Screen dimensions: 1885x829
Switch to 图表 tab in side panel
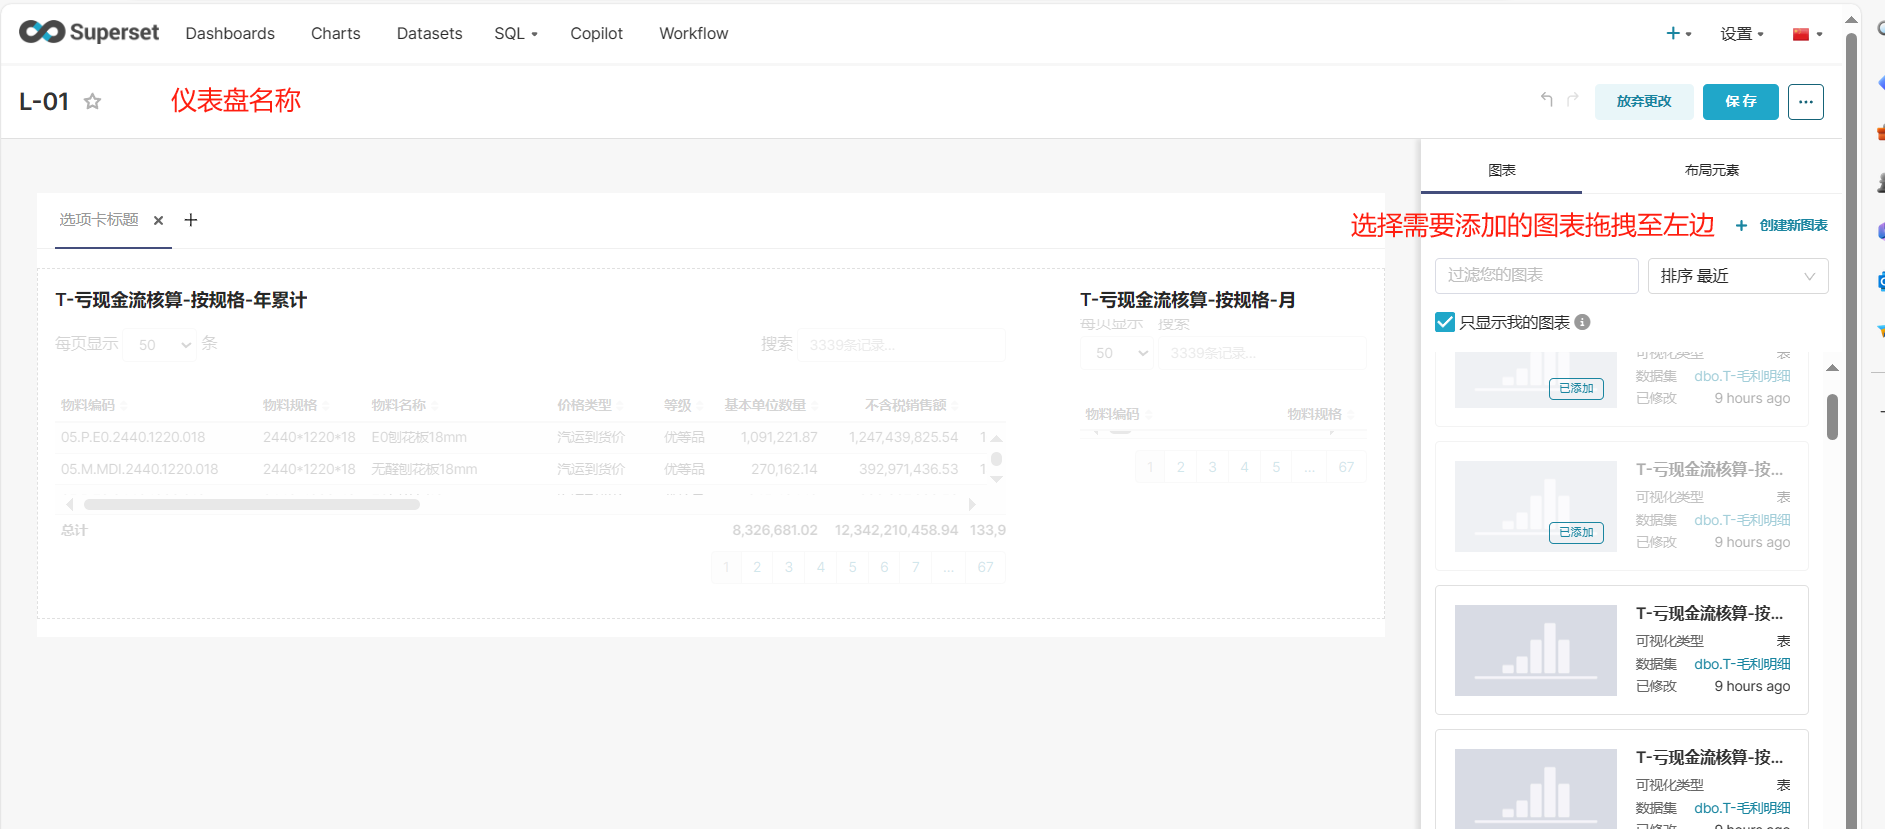click(x=1501, y=170)
